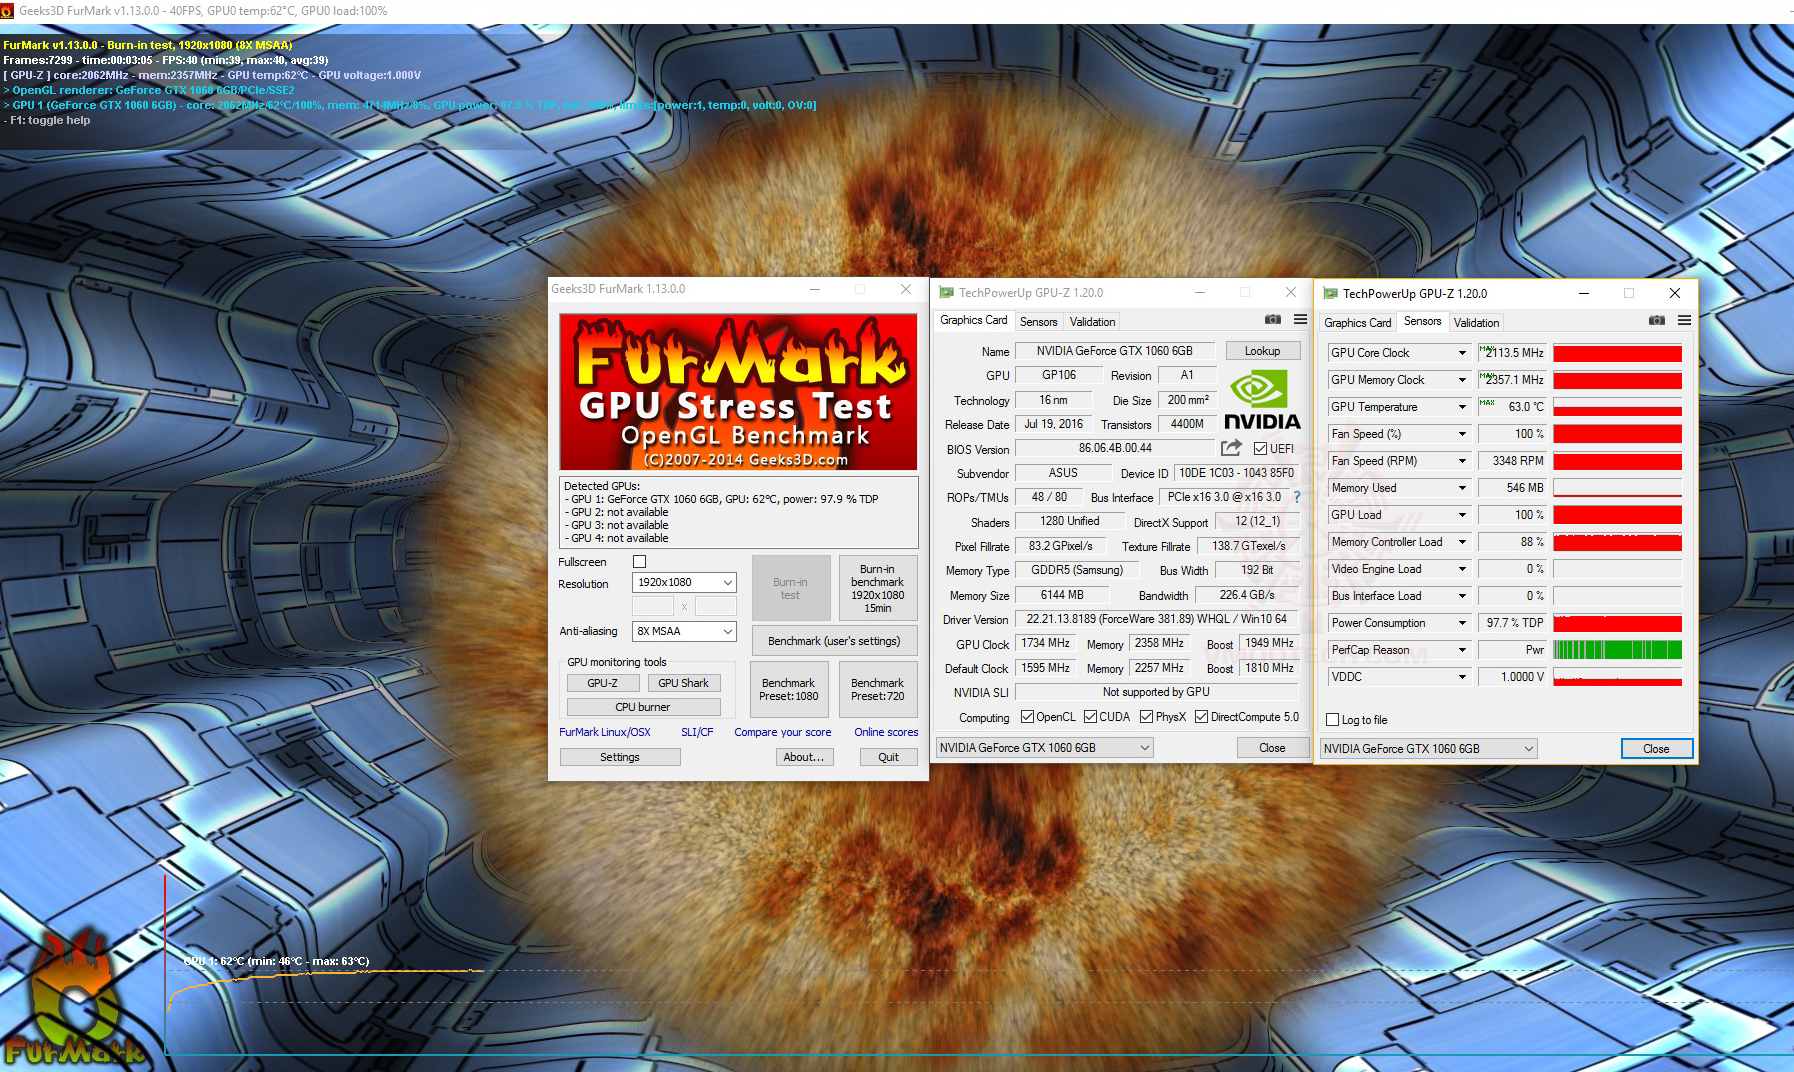Screen dimensions: 1794x1072
Task: Click the GPU Temperature sensor graph
Action: (x=1617, y=407)
